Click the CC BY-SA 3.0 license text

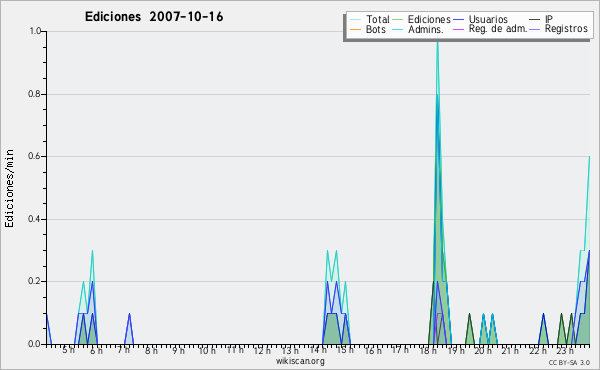569,363
